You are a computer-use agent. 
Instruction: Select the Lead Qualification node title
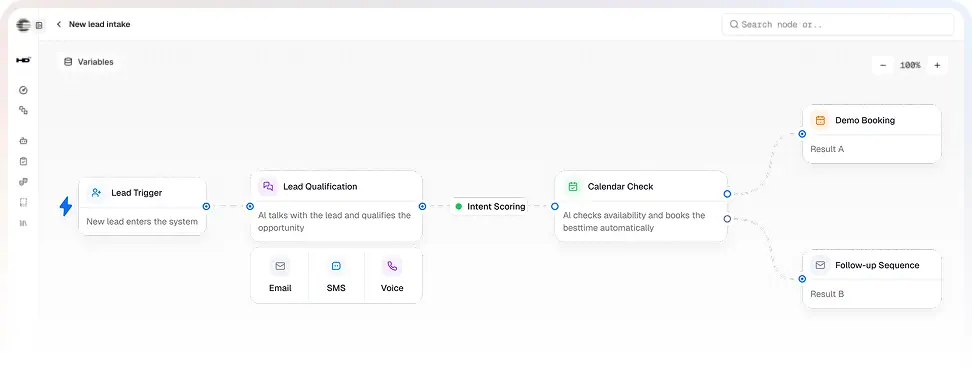[x=320, y=186]
